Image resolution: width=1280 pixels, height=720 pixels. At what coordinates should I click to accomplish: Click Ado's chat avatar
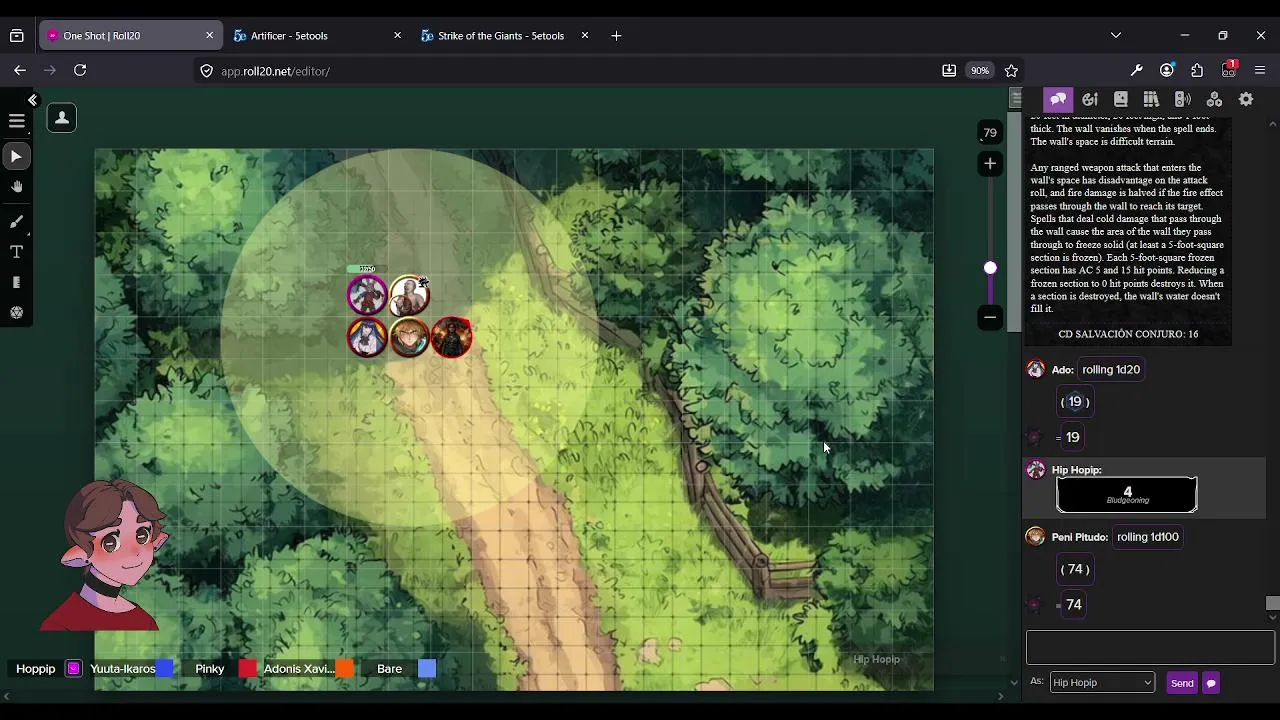pyautogui.click(x=1035, y=370)
